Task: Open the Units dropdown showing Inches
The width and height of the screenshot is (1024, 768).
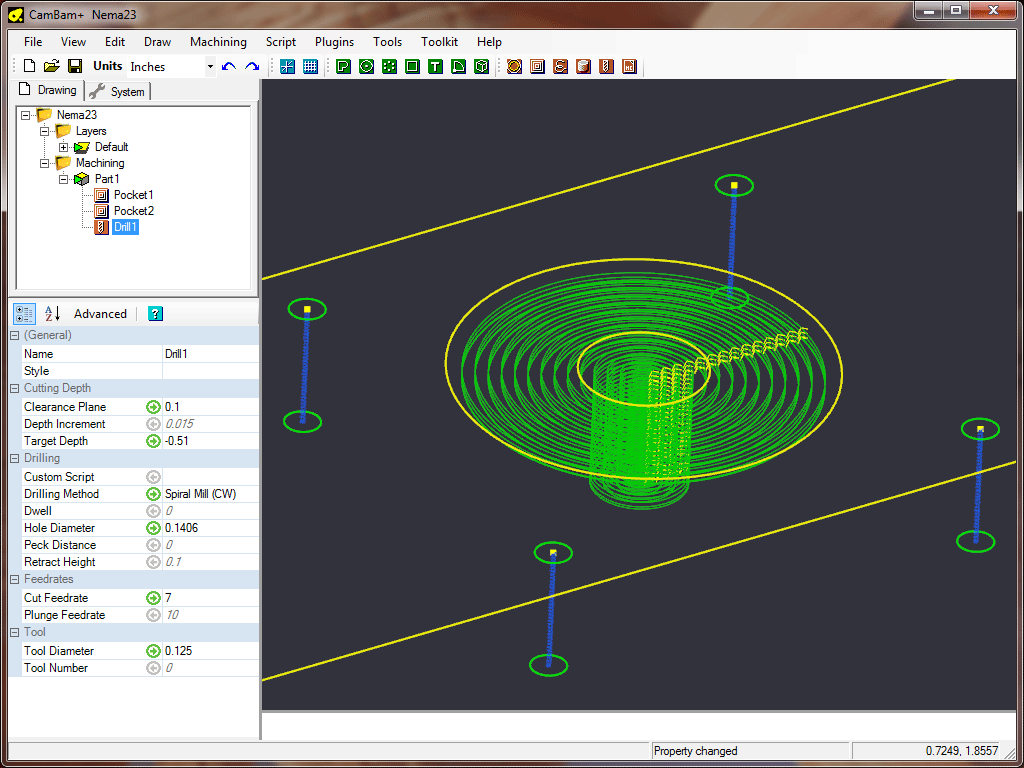Action: 210,67
